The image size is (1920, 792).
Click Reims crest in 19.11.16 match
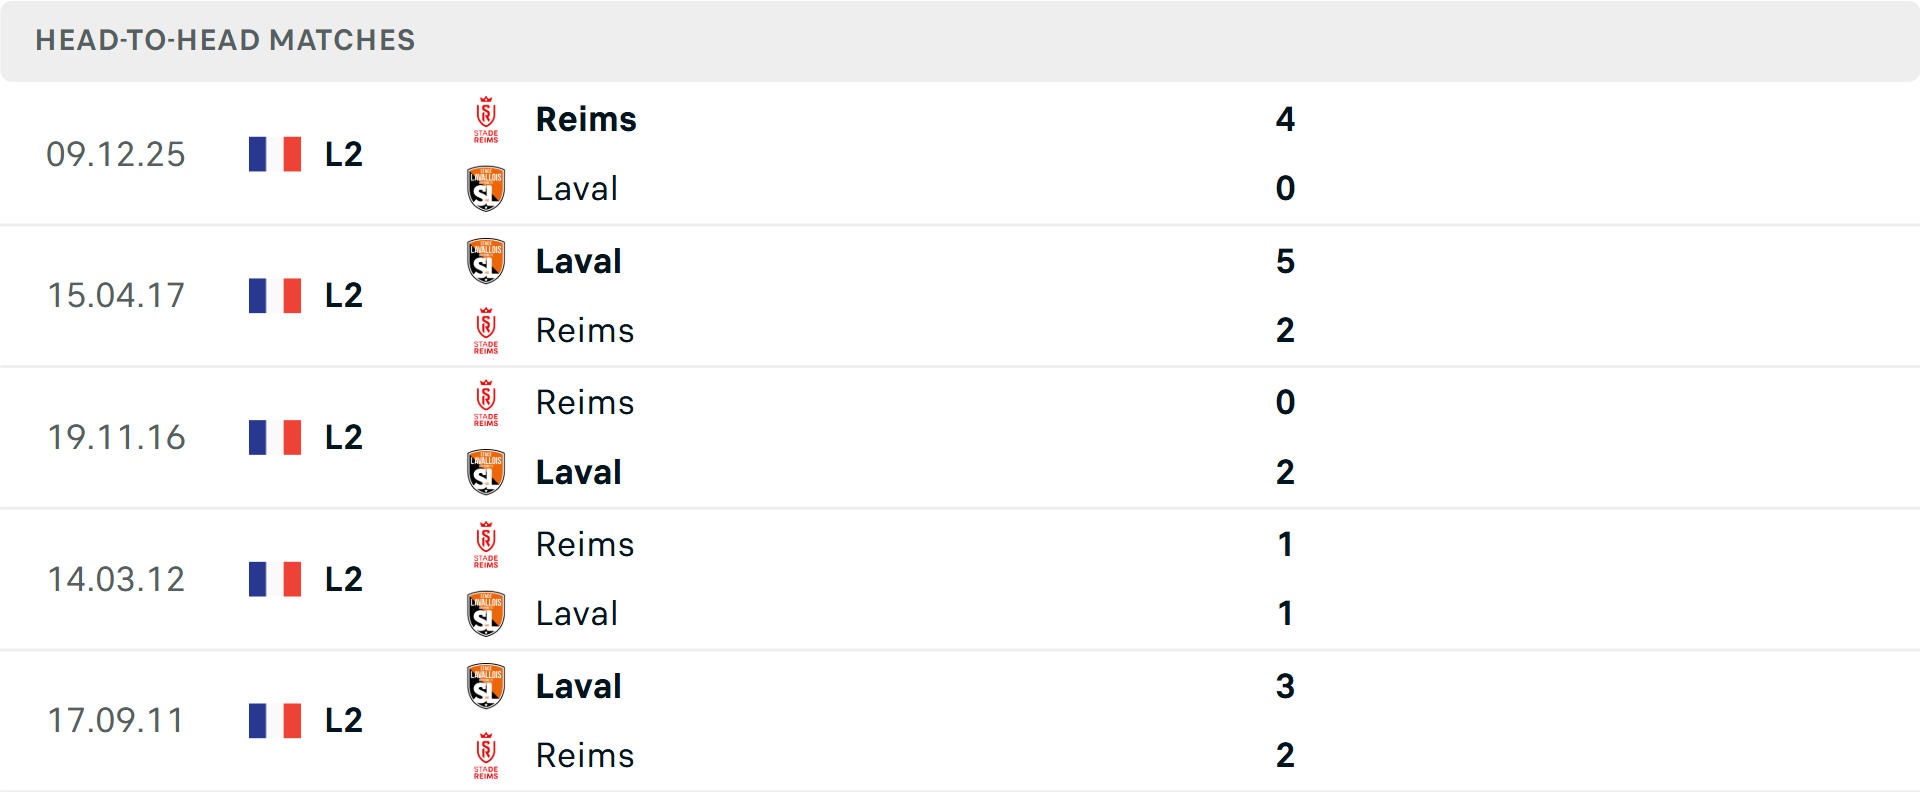coord(486,403)
